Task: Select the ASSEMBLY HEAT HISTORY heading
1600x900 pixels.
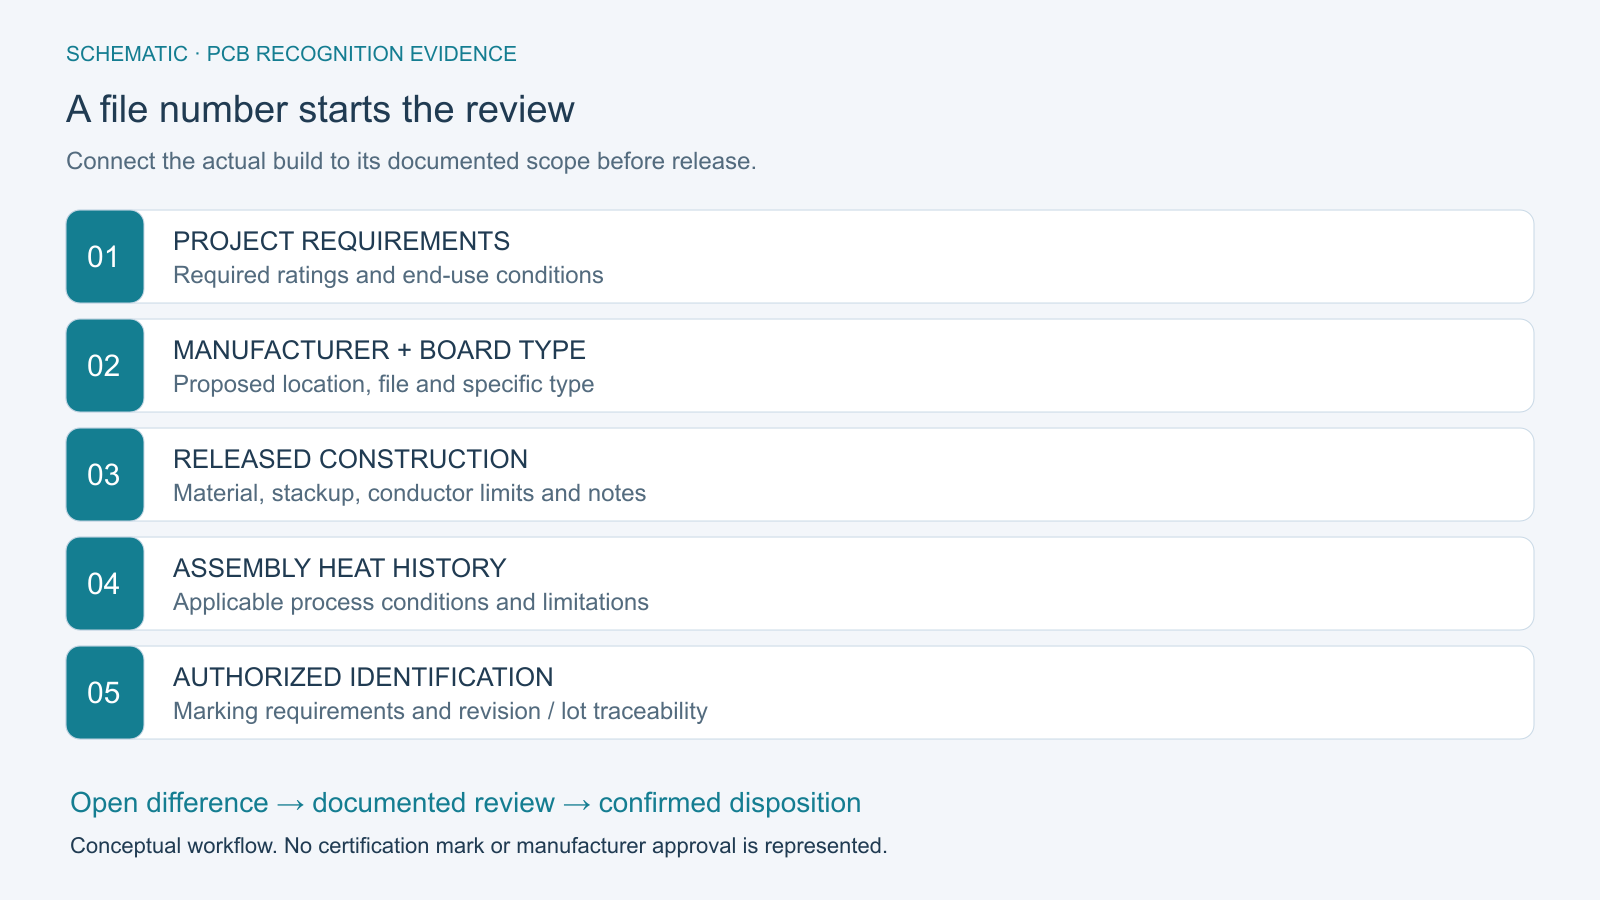Action: [339, 568]
